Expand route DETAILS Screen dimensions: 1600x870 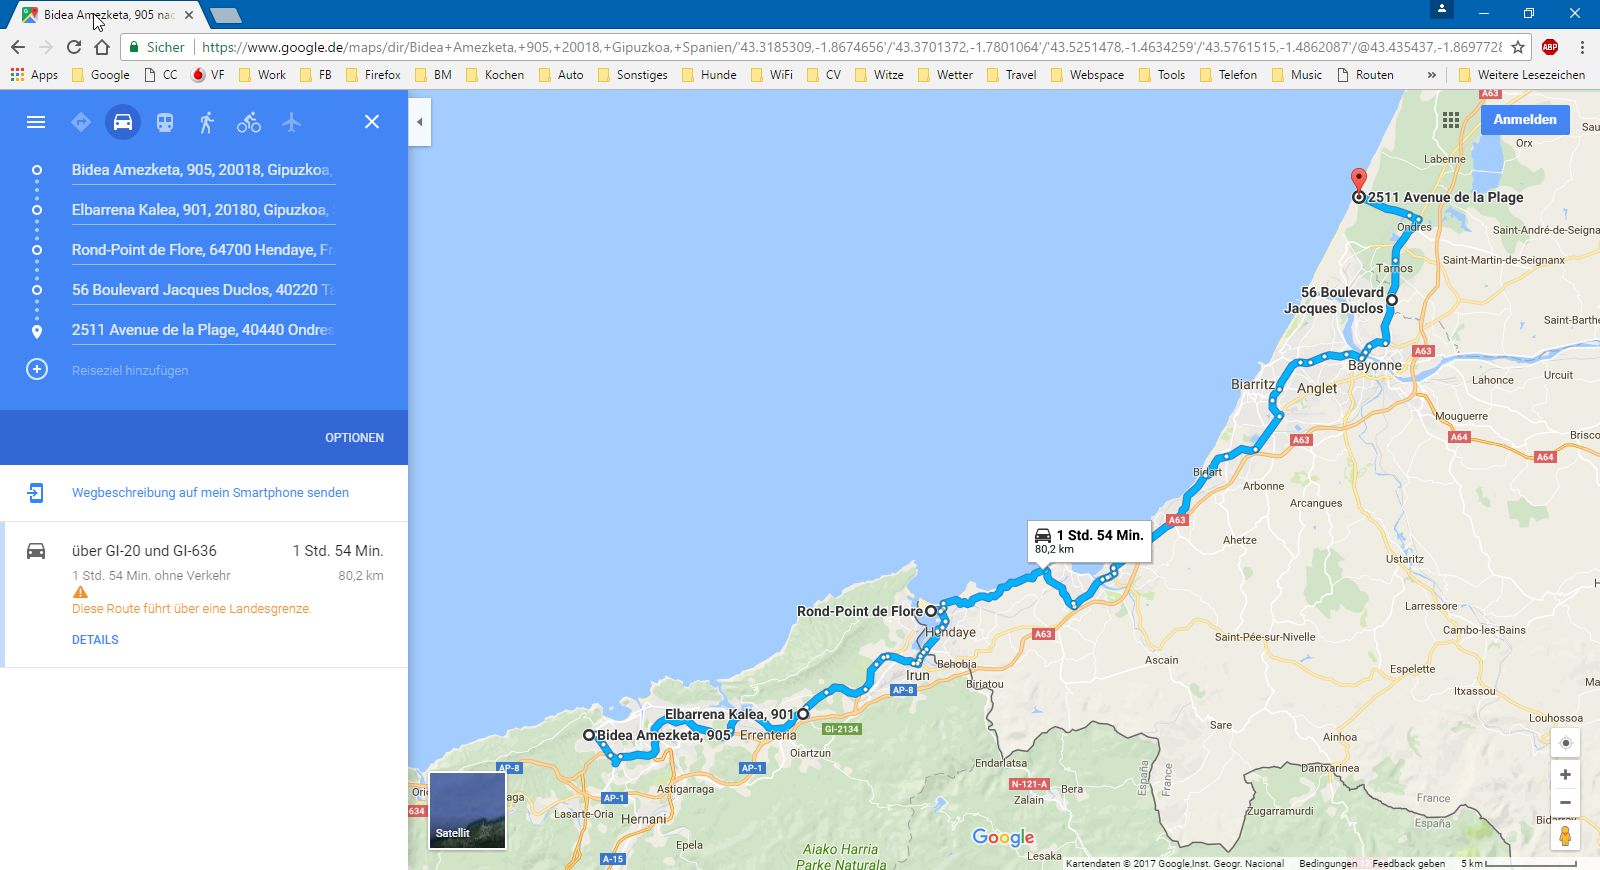[x=95, y=640]
